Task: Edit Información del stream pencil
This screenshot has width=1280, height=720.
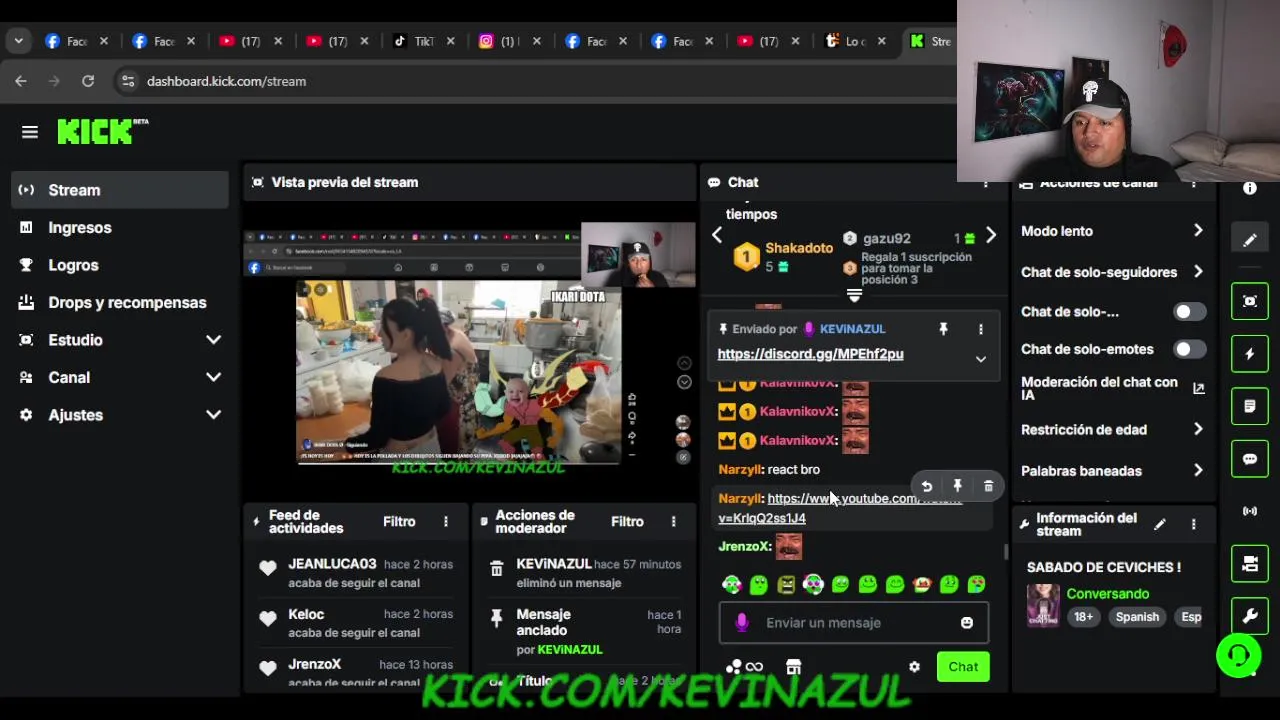Action: click(x=1159, y=524)
